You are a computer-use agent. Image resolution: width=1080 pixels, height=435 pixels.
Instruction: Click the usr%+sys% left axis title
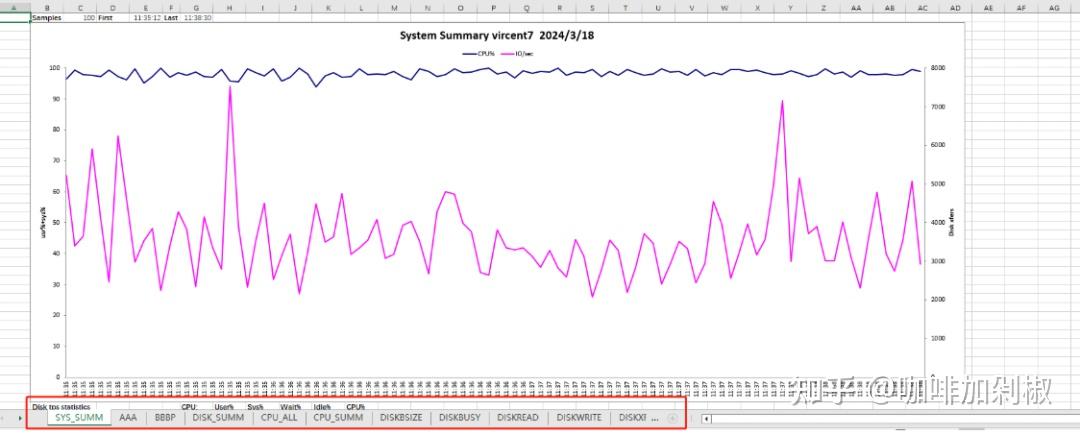pyautogui.click(x=43, y=222)
